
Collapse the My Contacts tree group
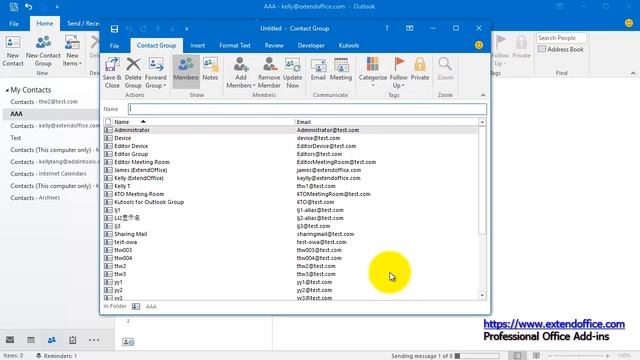pyautogui.click(x=7, y=90)
